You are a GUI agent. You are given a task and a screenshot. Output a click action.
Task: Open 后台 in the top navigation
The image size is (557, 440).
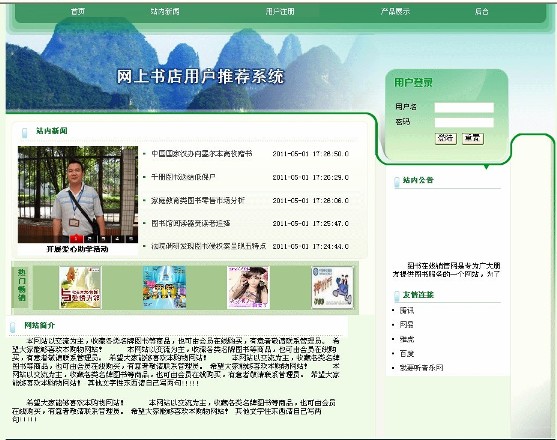coord(482,11)
